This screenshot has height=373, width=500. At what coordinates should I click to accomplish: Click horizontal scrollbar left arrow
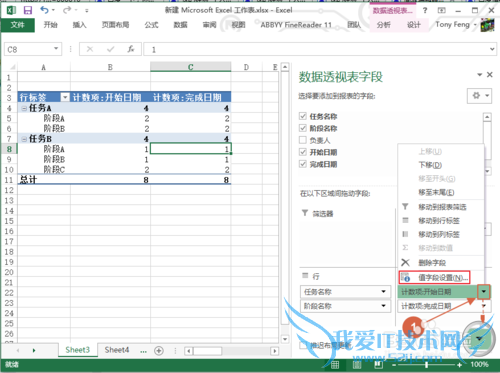(188, 351)
